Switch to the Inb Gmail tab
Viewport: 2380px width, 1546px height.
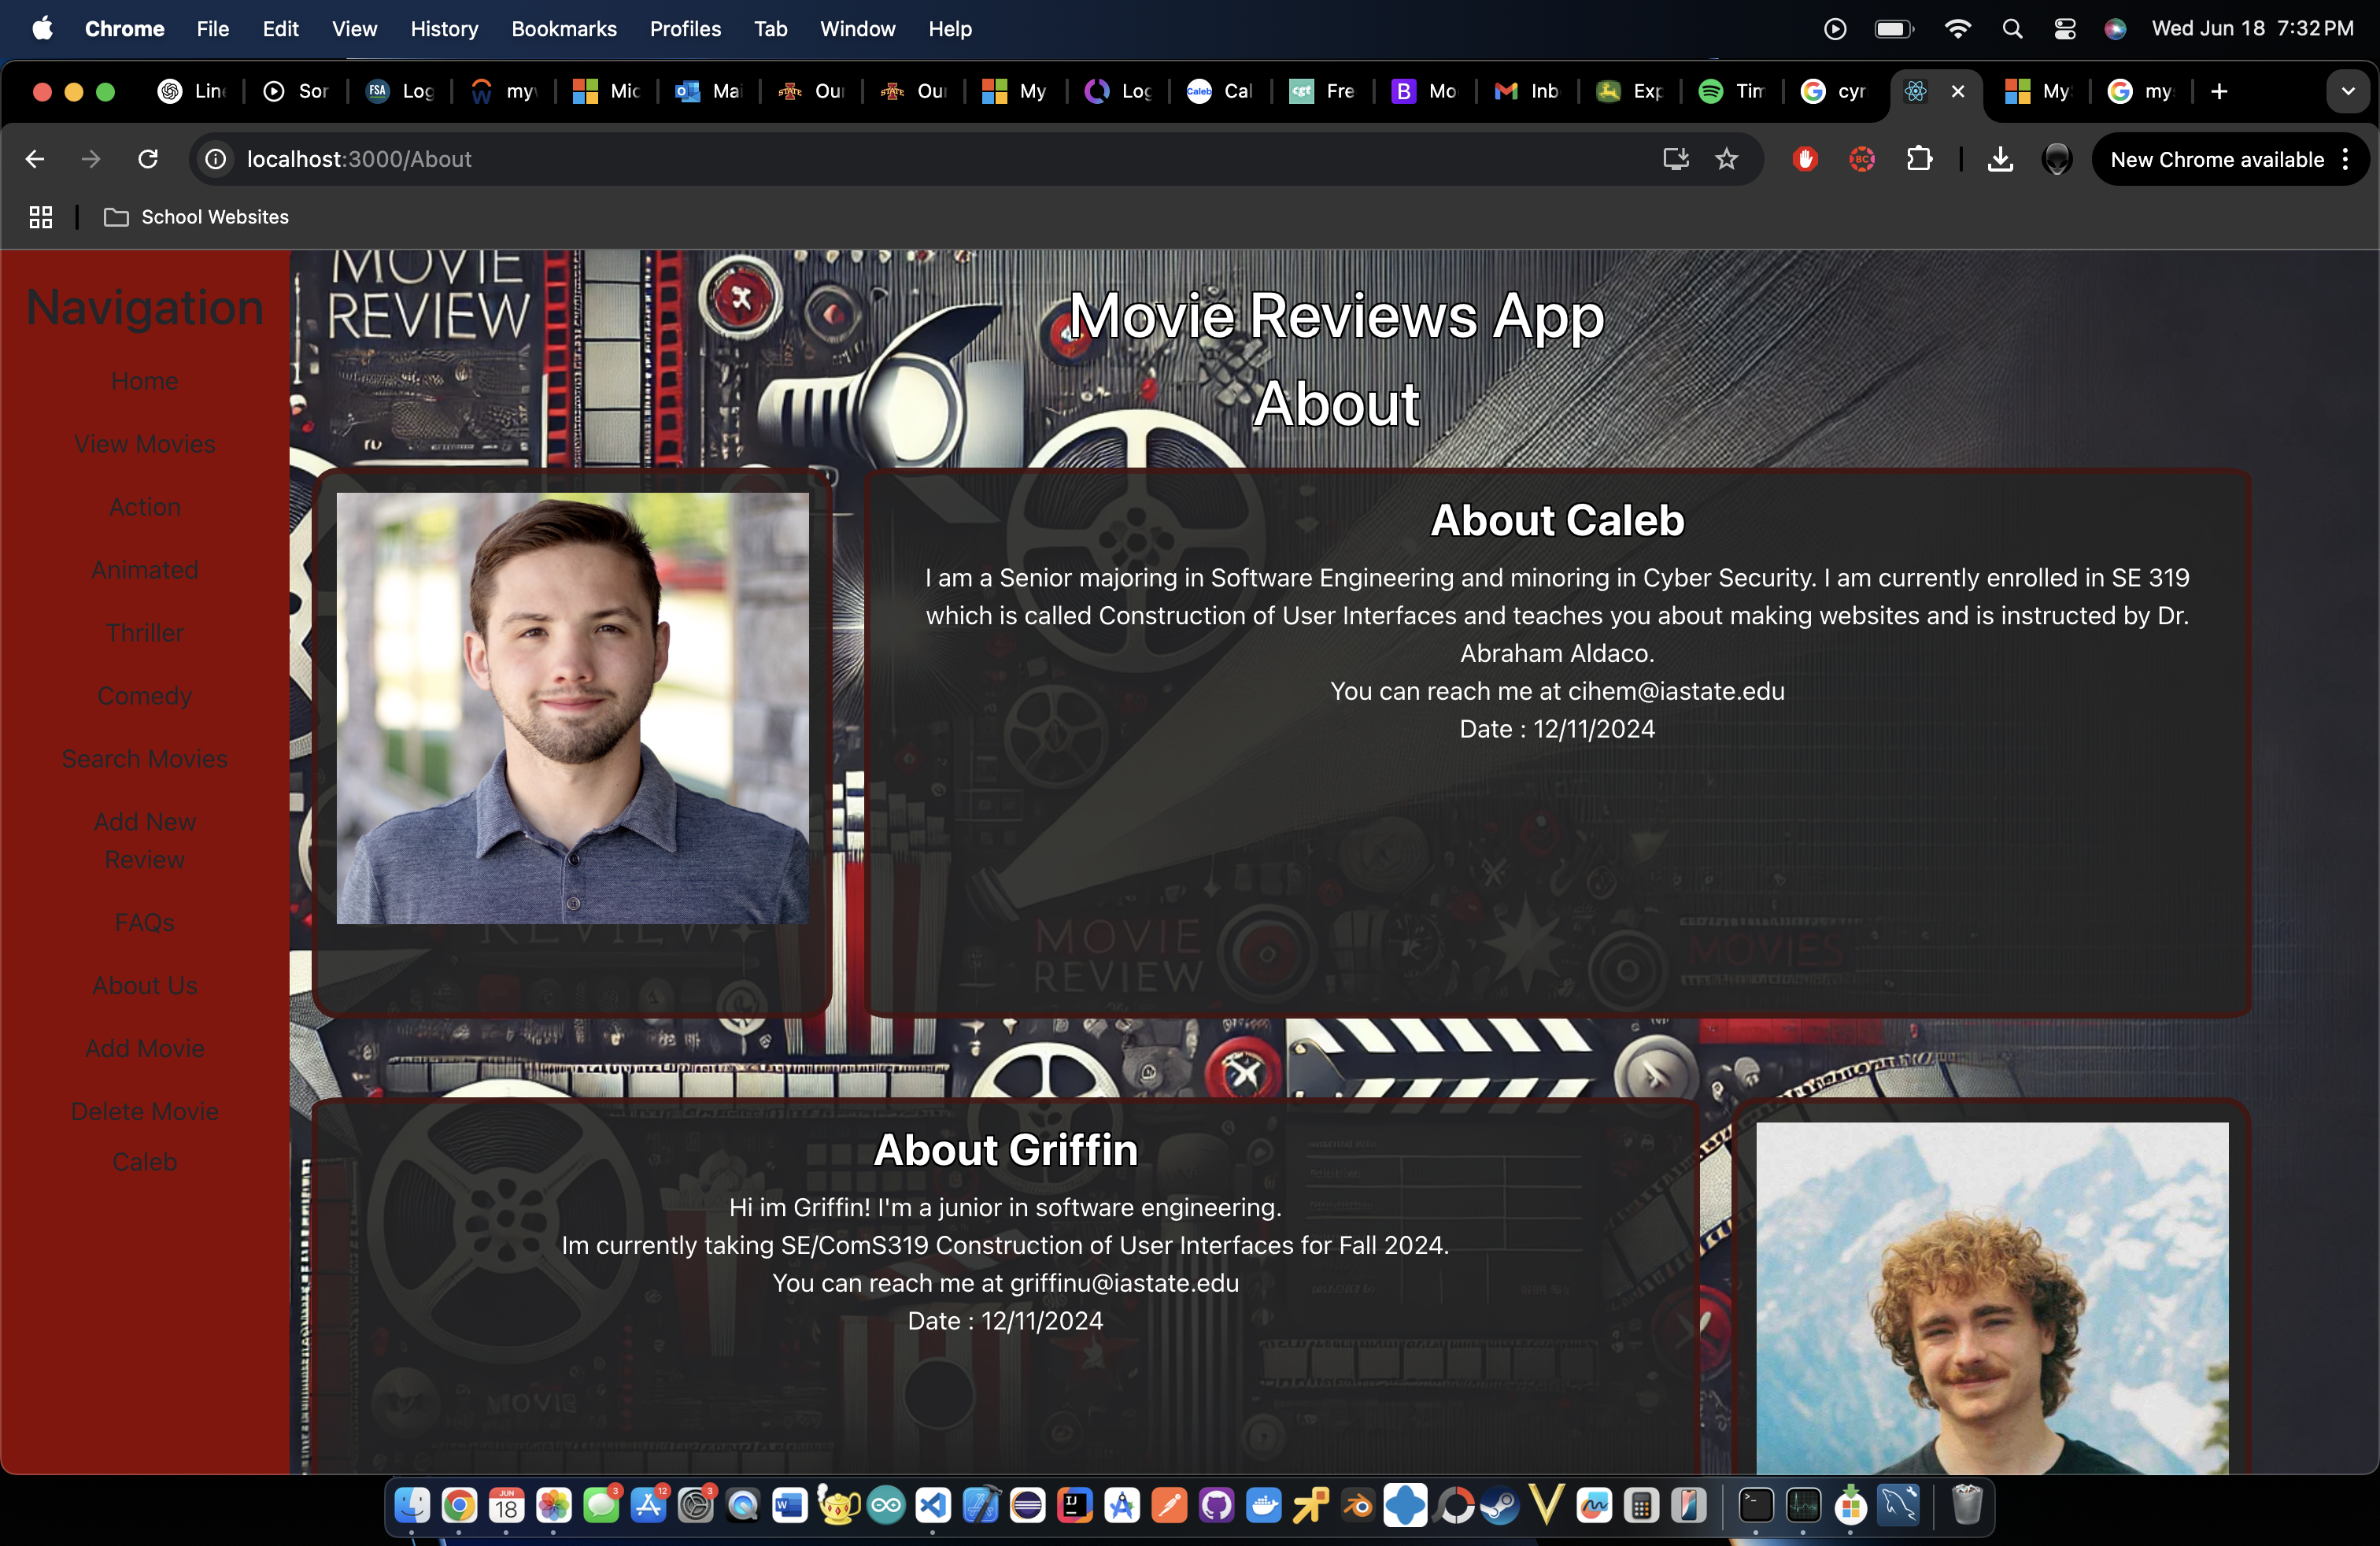tap(1528, 92)
